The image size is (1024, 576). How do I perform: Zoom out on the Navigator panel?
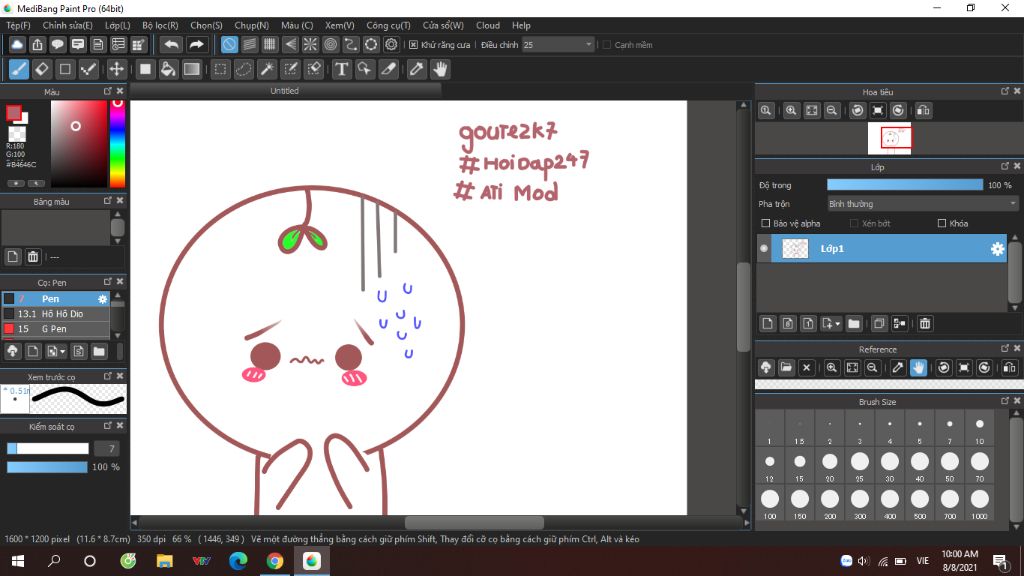tap(831, 110)
